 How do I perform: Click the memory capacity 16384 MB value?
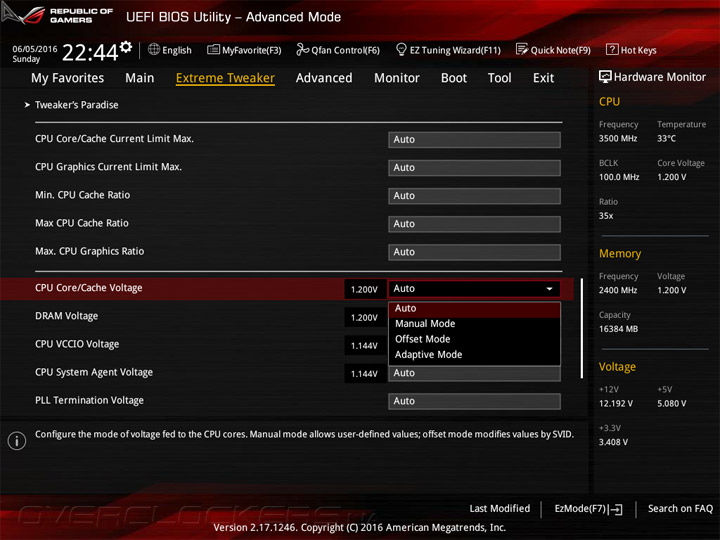tap(618, 329)
